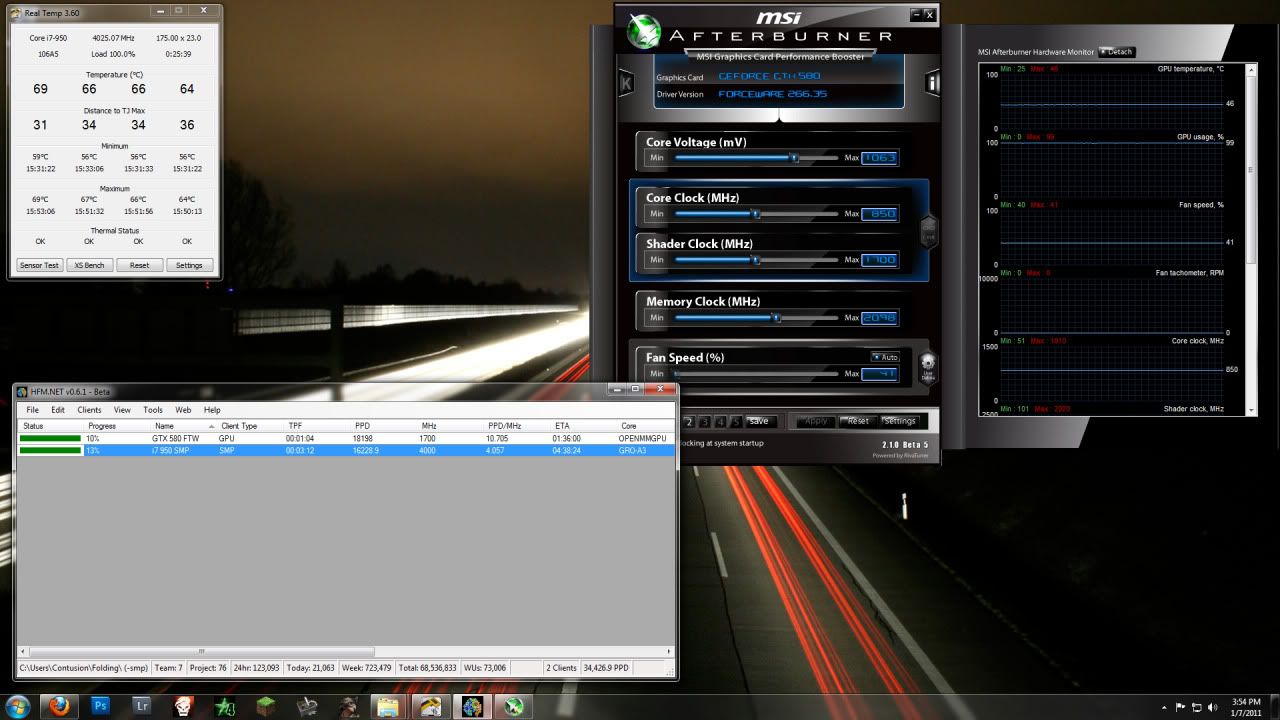Image resolution: width=1280 pixels, height=720 pixels.
Task: Open the green star icon in taskbar
Action: [x=225, y=707]
